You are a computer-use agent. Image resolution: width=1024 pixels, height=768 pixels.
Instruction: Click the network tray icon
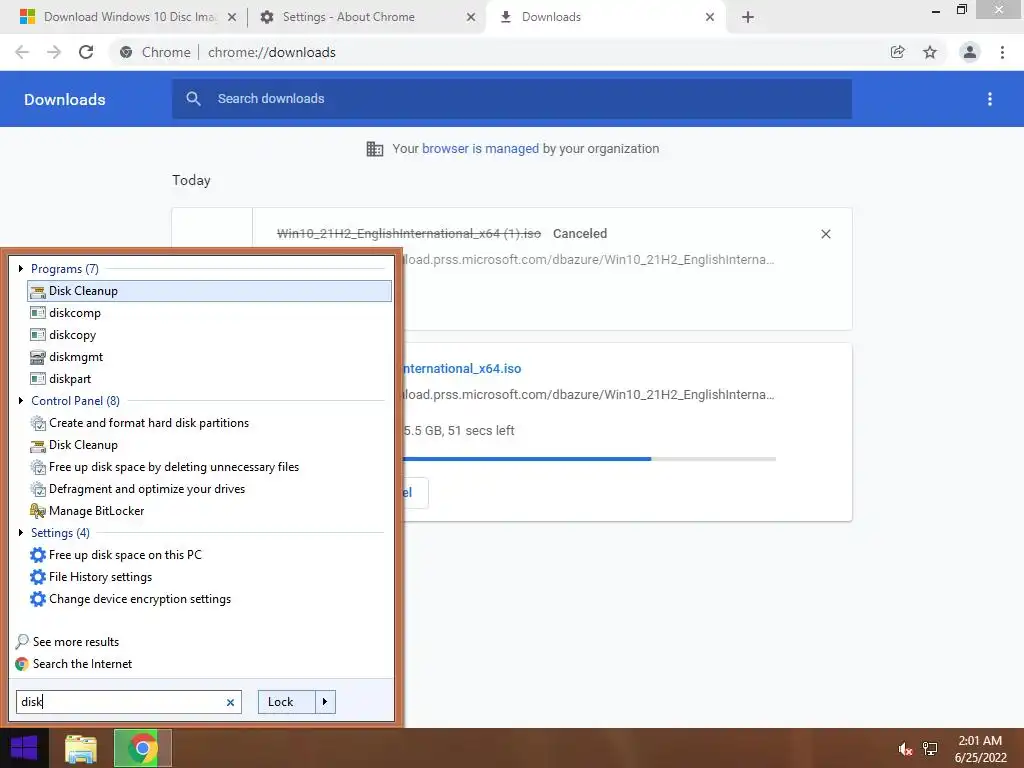930,749
